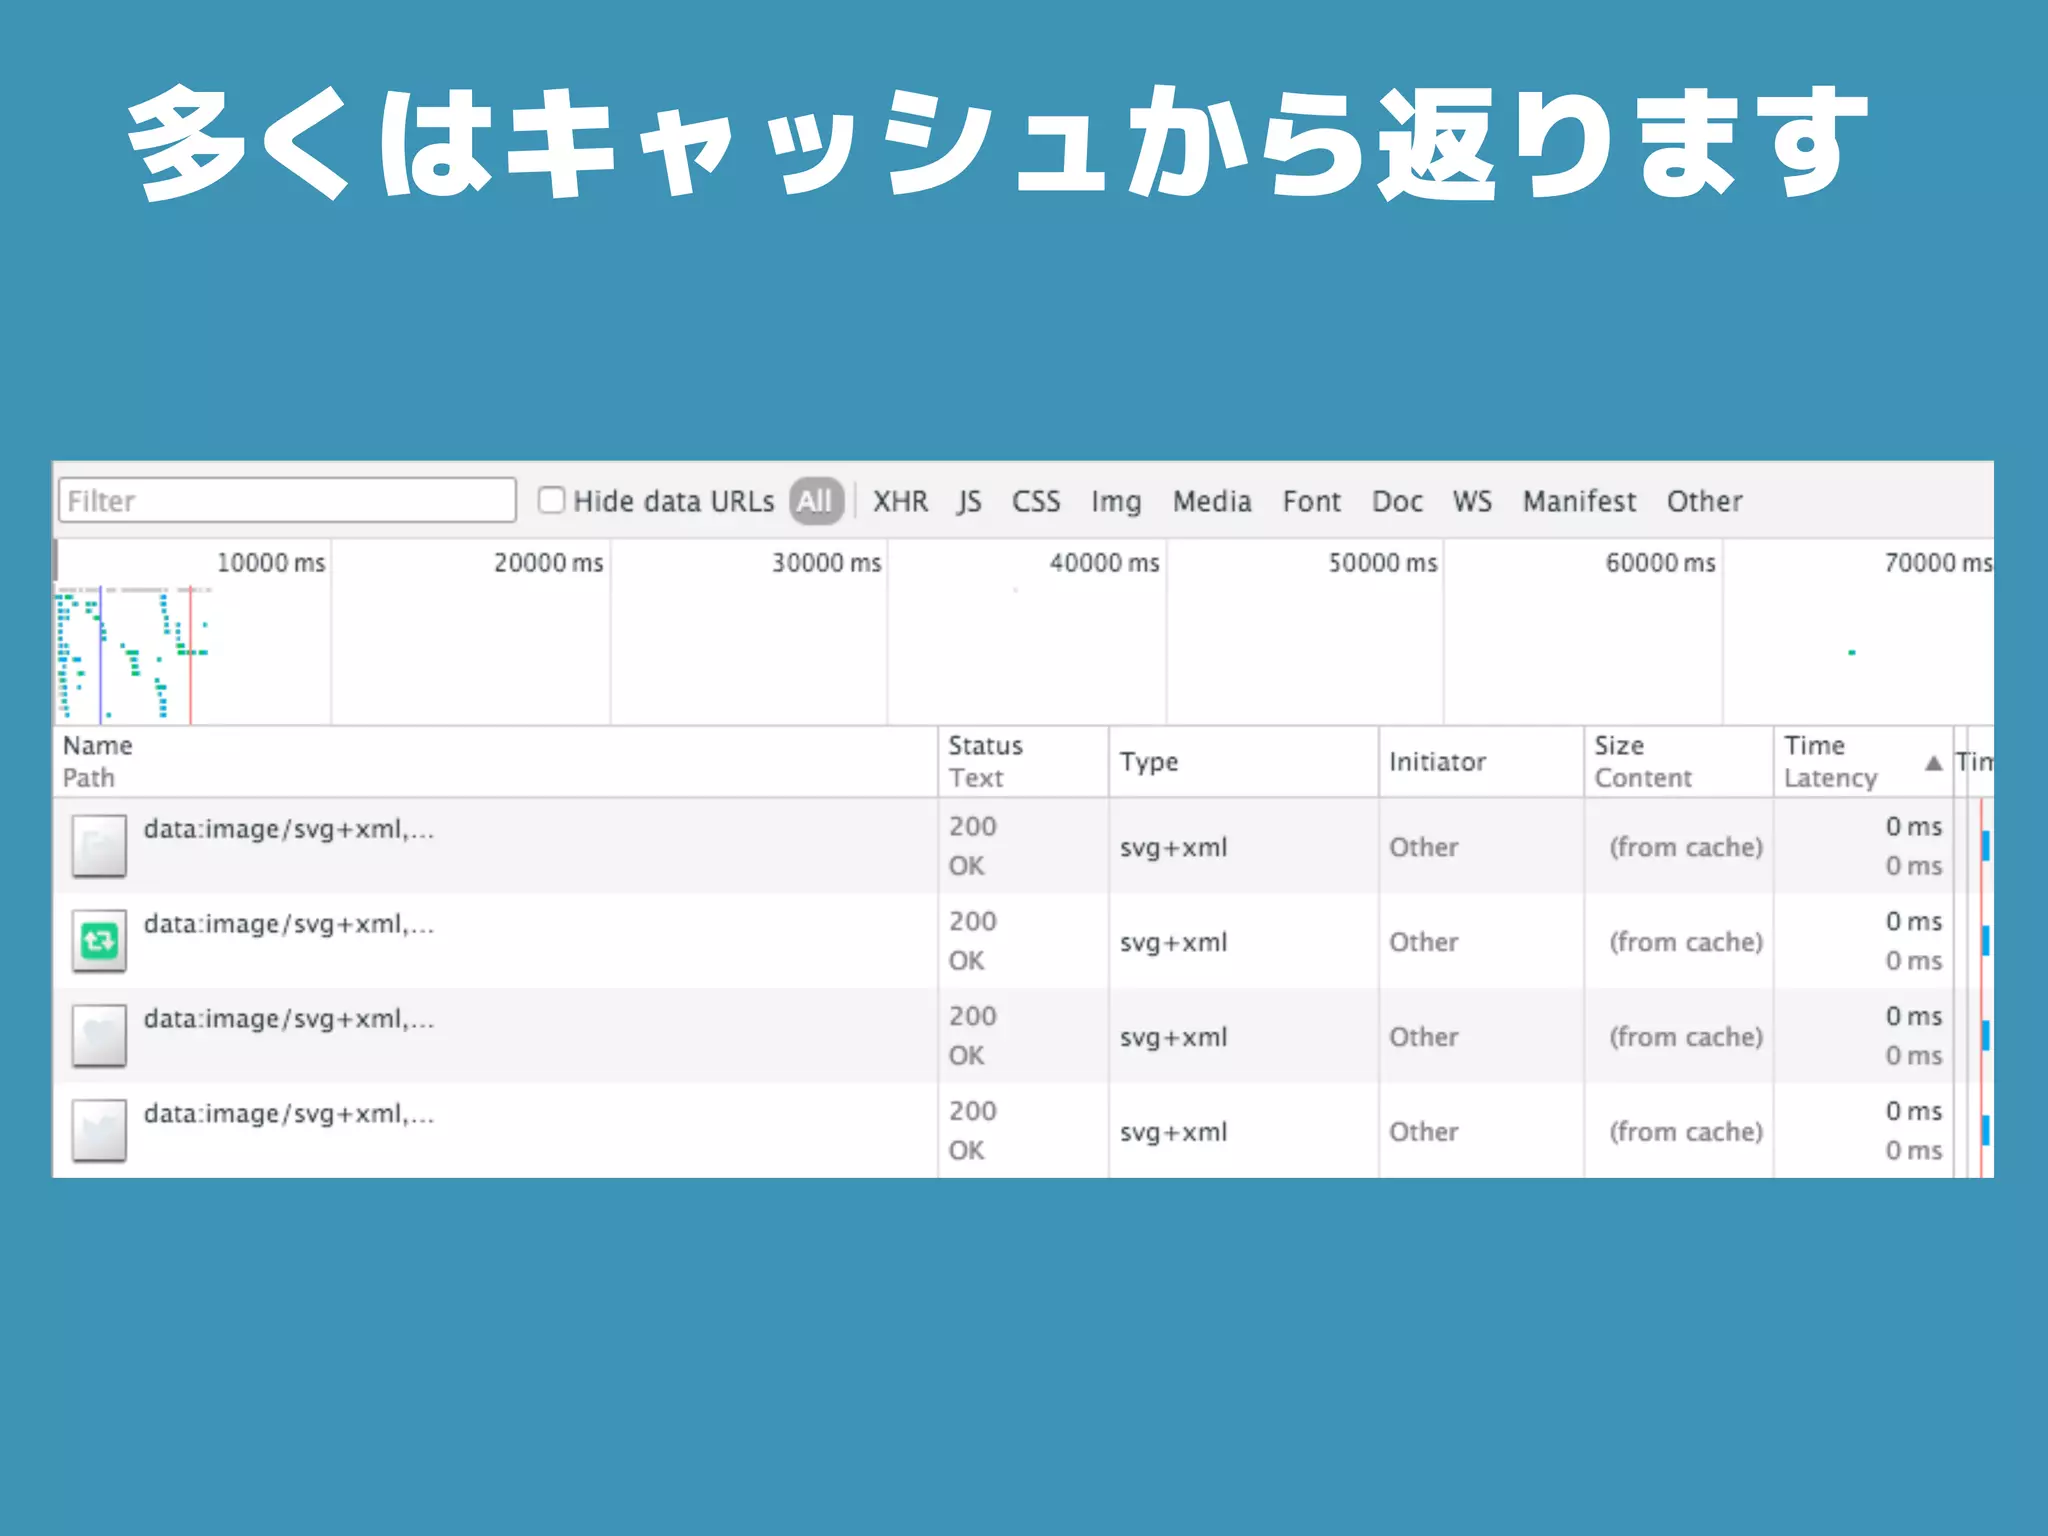Click the blue waterfall bar in the first row
The width and height of the screenshot is (2048, 1536).
[x=1985, y=846]
